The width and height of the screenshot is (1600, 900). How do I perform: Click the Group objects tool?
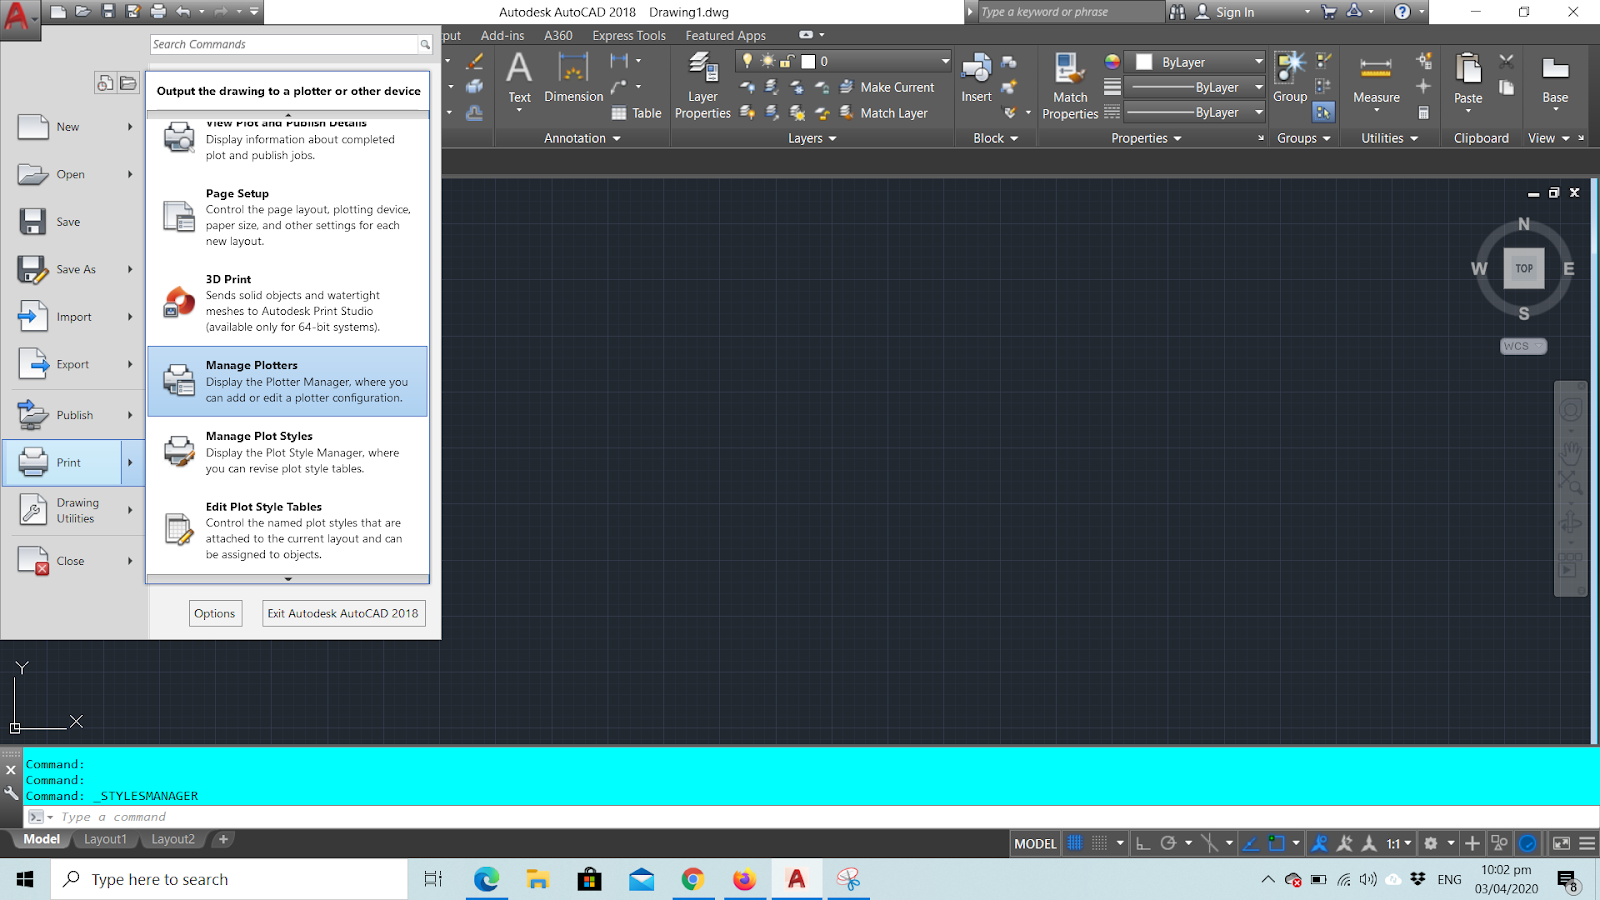point(1290,78)
